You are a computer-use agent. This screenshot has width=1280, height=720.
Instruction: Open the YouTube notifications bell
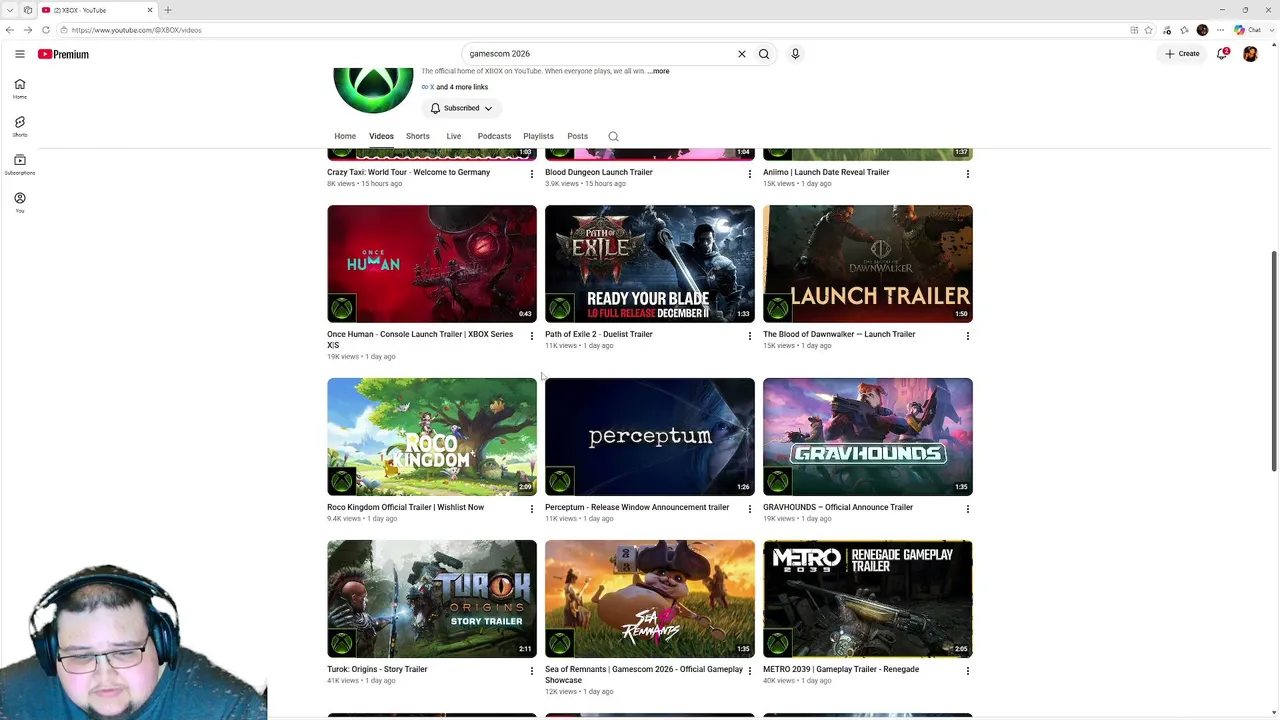pyautogui.click(x=1222, y=54)
